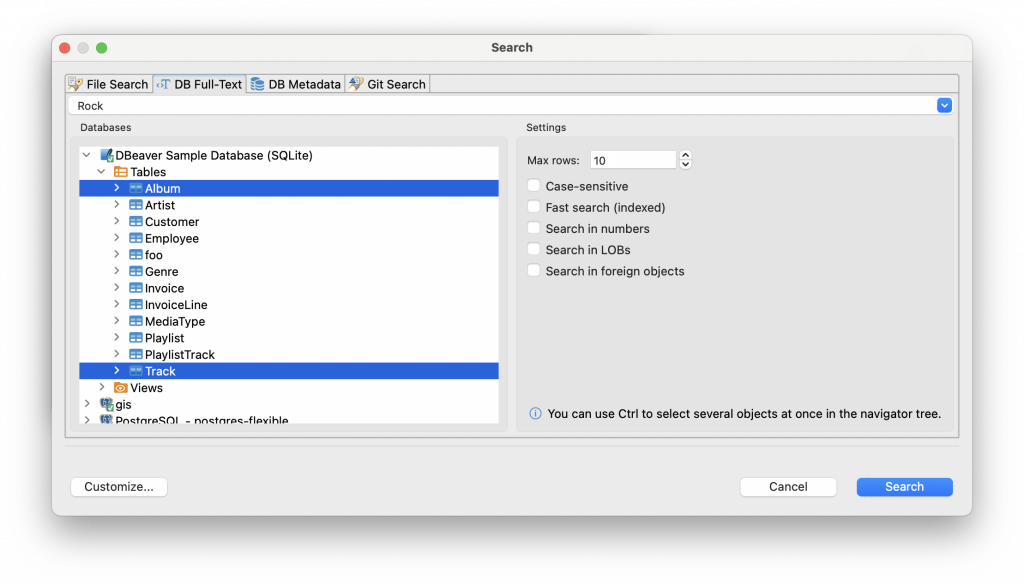The image size is (1024, 584).
Task: Enable Search in foreign objects checkbox
Action: (x=534, y=270)
